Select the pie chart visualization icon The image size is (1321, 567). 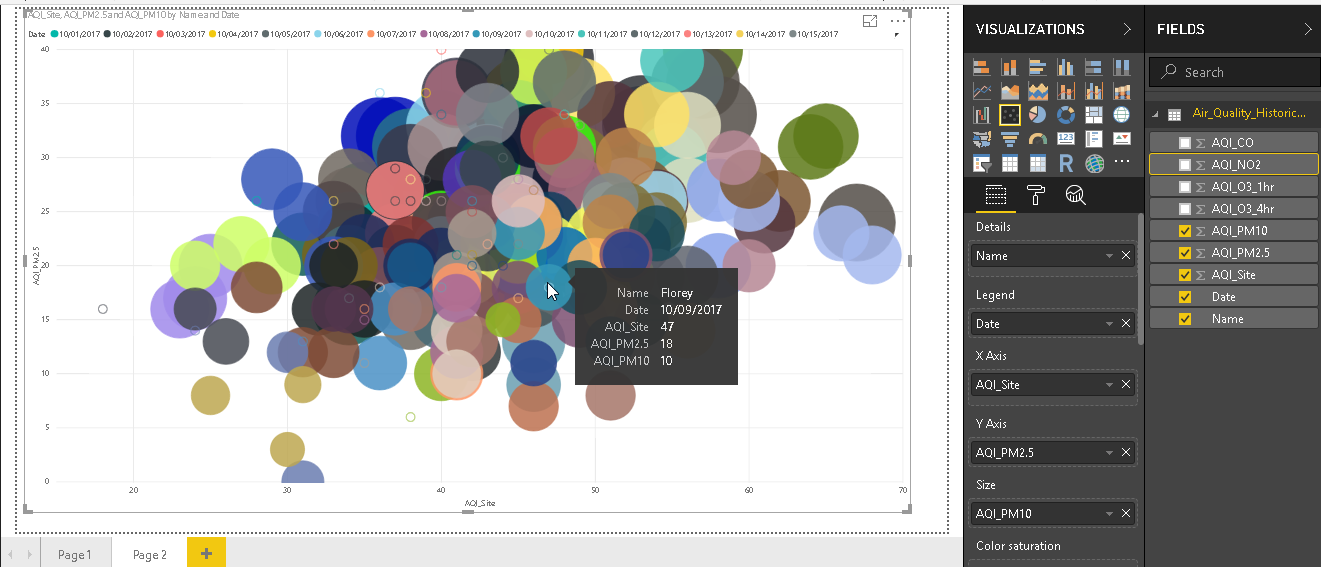click(1038, 115)
